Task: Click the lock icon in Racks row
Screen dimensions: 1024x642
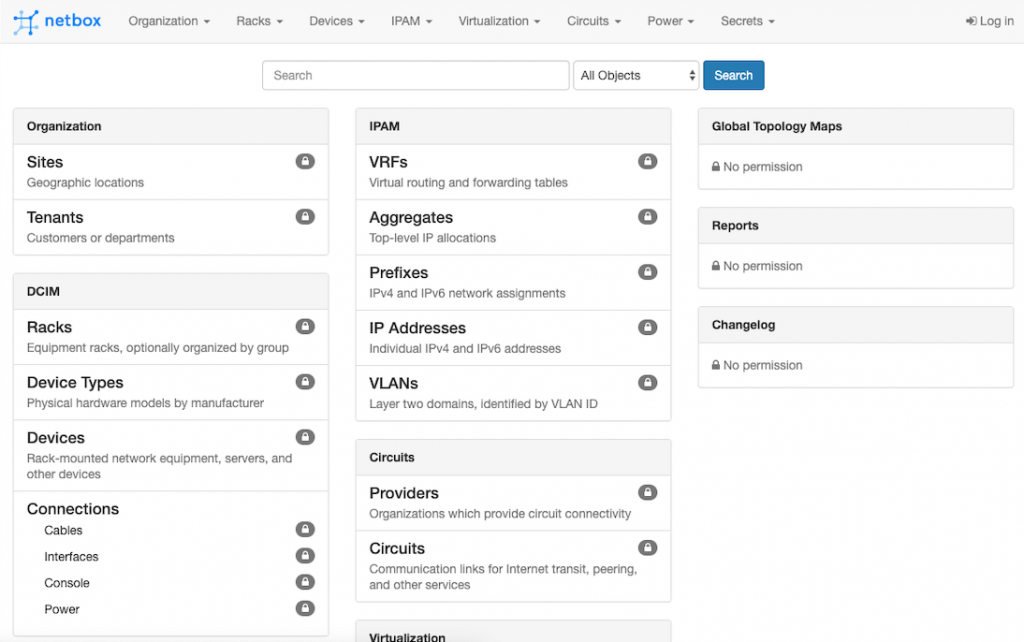Action: (x=305, y=326)
